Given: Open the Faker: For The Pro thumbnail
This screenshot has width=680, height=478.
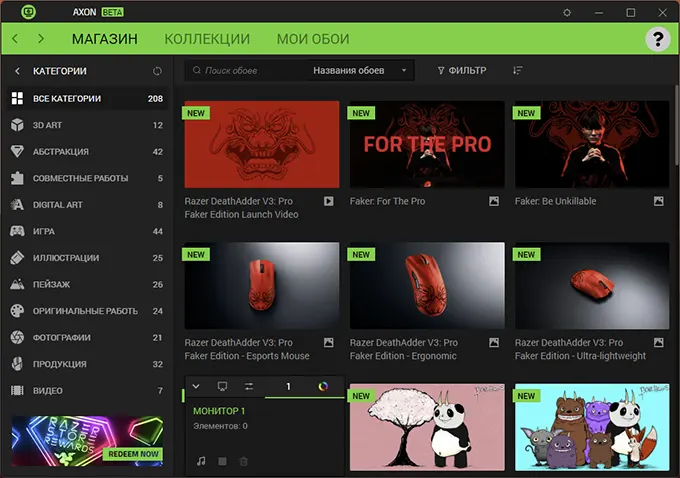Looking at the screenshot, I should click(427, 144).
